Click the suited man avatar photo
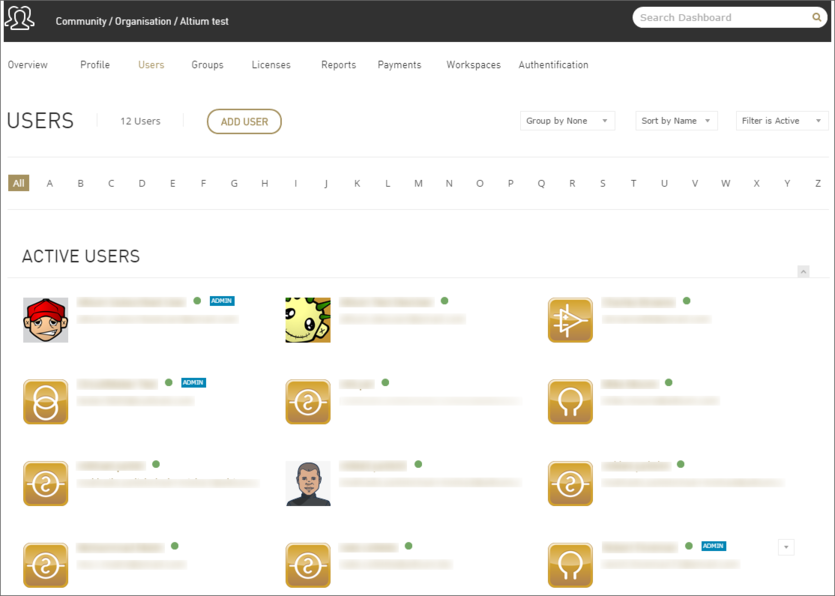Screen dimensions: 835x596 (308, 484)
